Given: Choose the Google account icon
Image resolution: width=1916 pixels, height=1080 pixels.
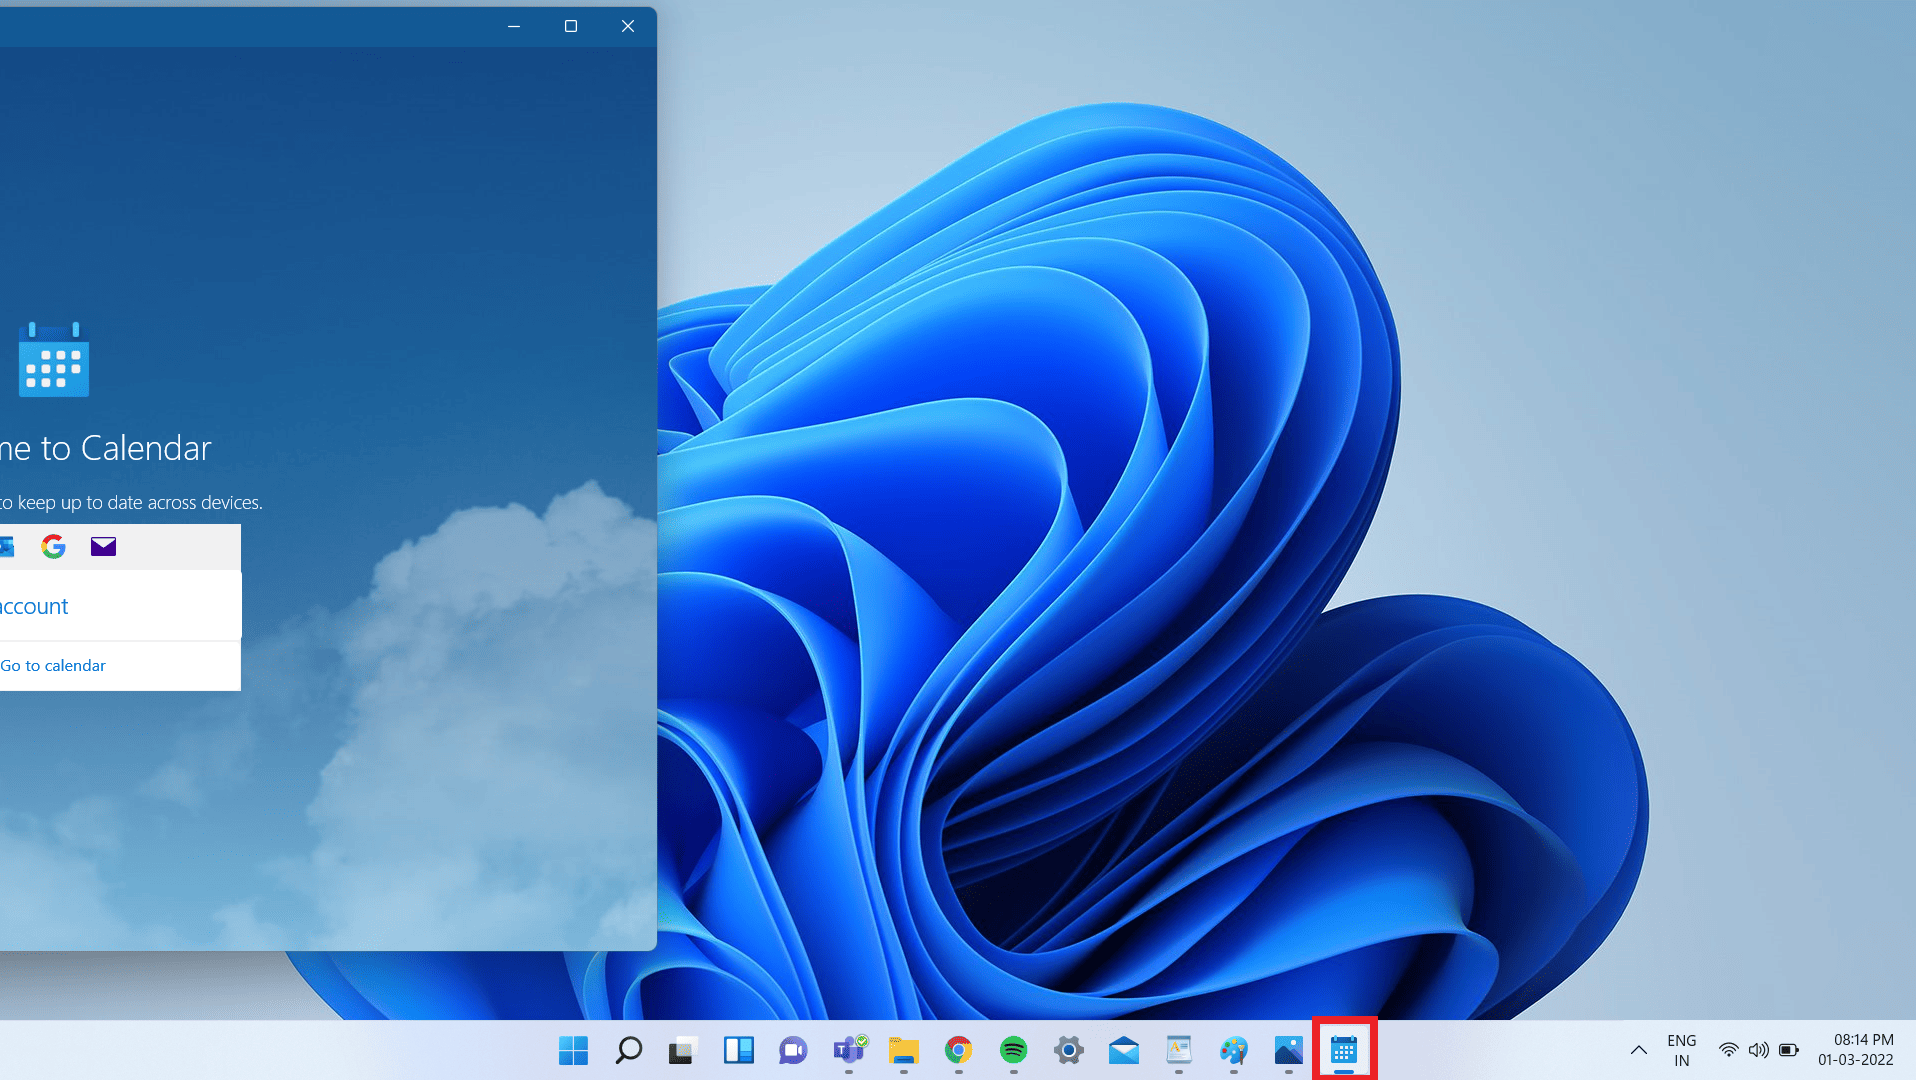Looking at the screenshot, I should click(x=53, y=546).
